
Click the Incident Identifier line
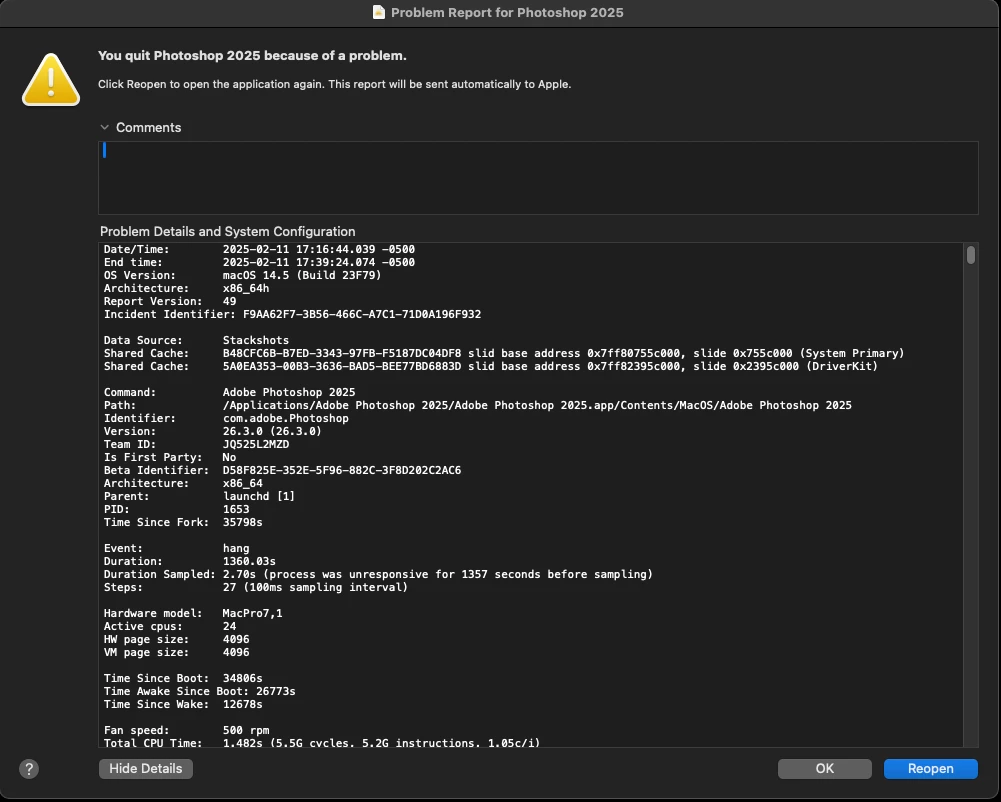coord(292,314)
